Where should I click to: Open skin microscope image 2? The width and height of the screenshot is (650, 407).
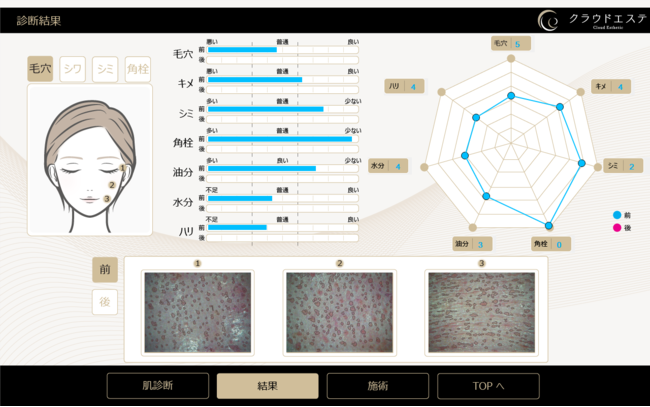tap(340, 313)
